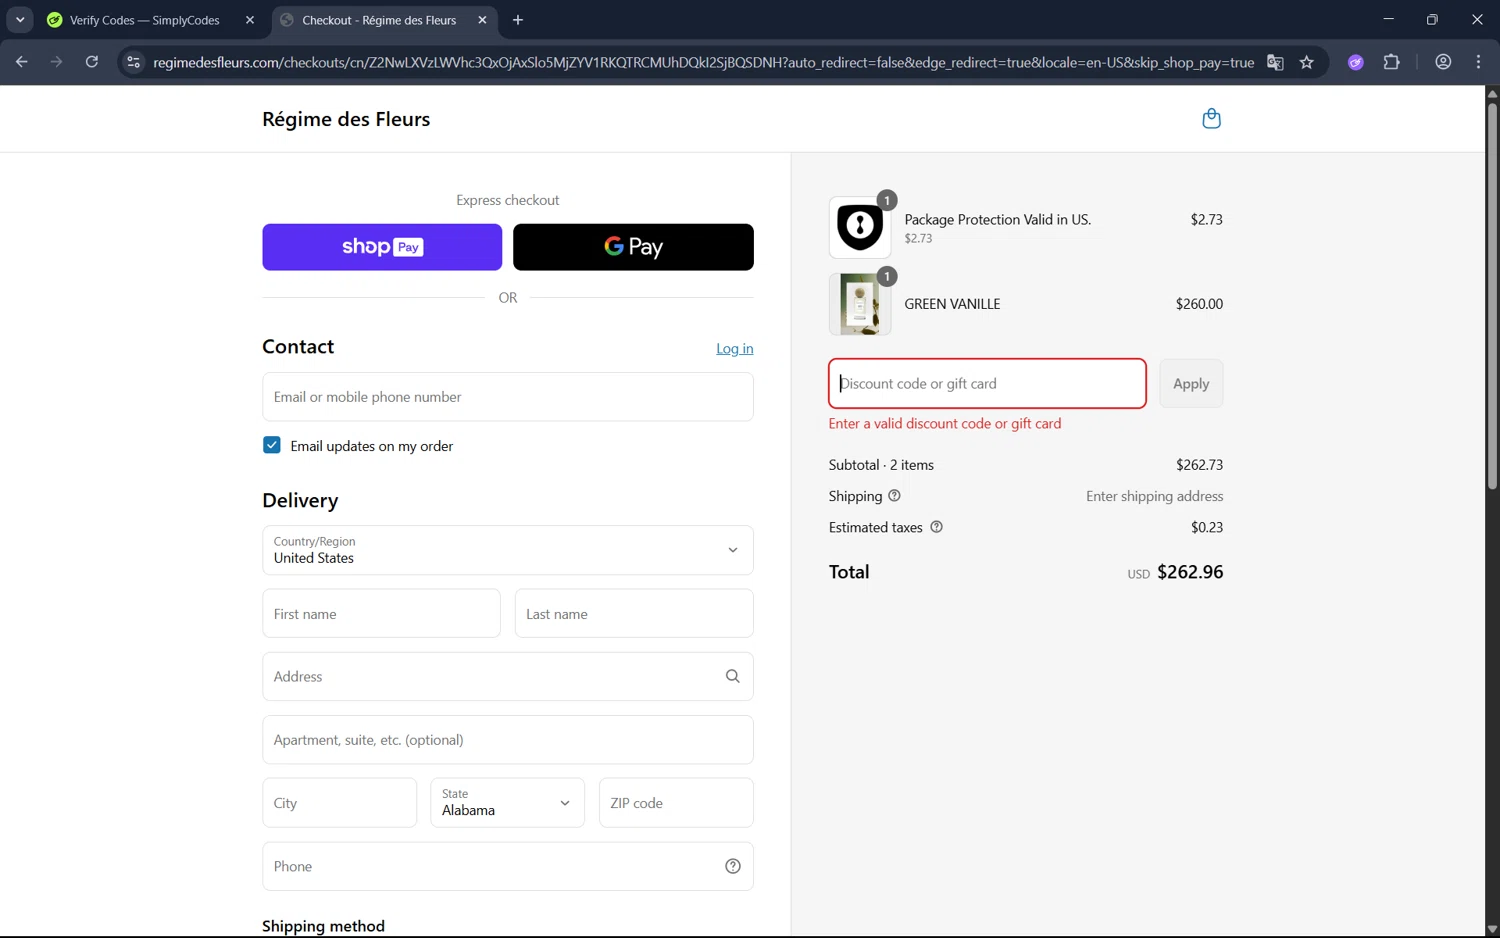
Task: Pay with the Google Pay button
Action: tap(633, 247)
